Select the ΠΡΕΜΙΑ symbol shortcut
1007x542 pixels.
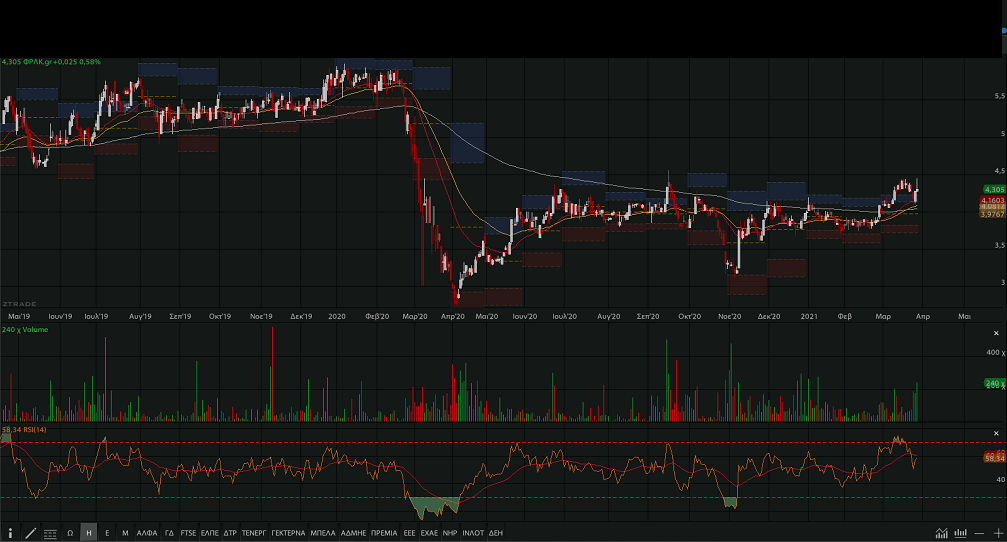[x=383, y=533]
